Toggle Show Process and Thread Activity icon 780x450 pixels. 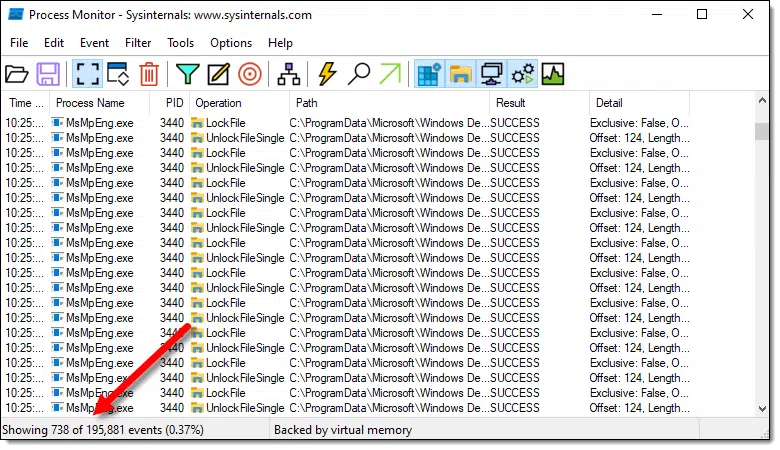point(522,75)
